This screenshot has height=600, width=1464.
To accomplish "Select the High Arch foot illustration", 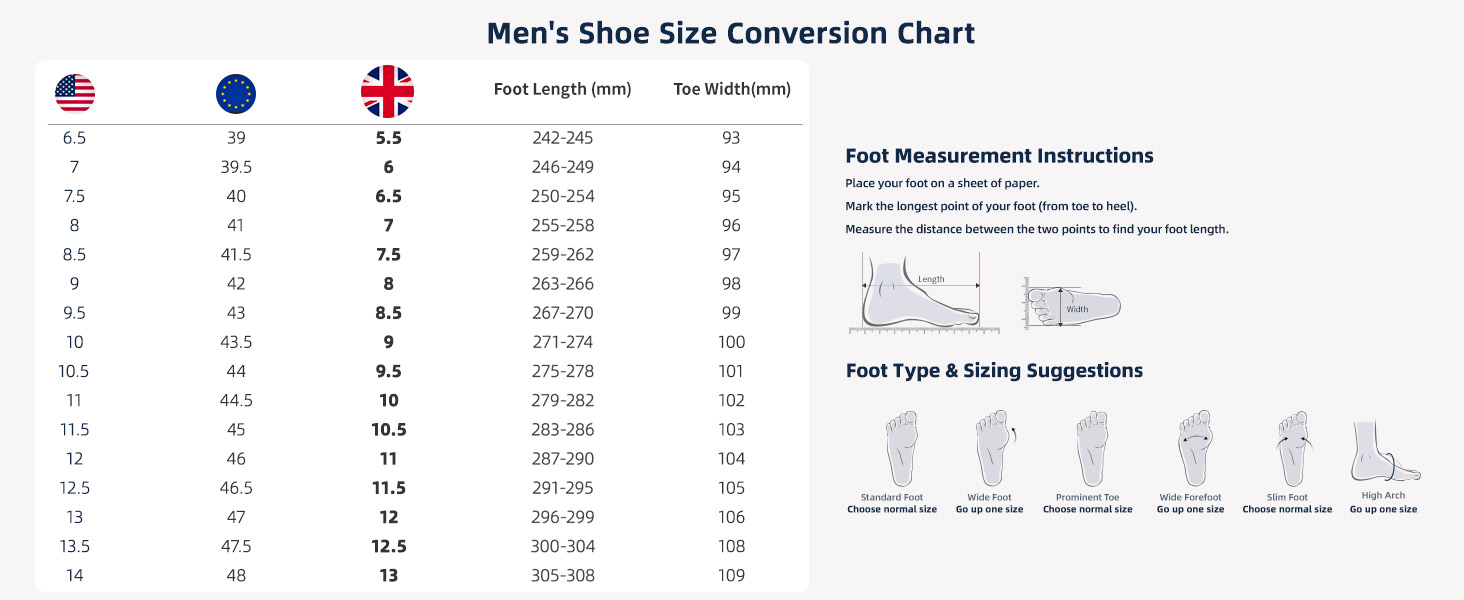I will pyautogui.click(x=1384, y=452).
